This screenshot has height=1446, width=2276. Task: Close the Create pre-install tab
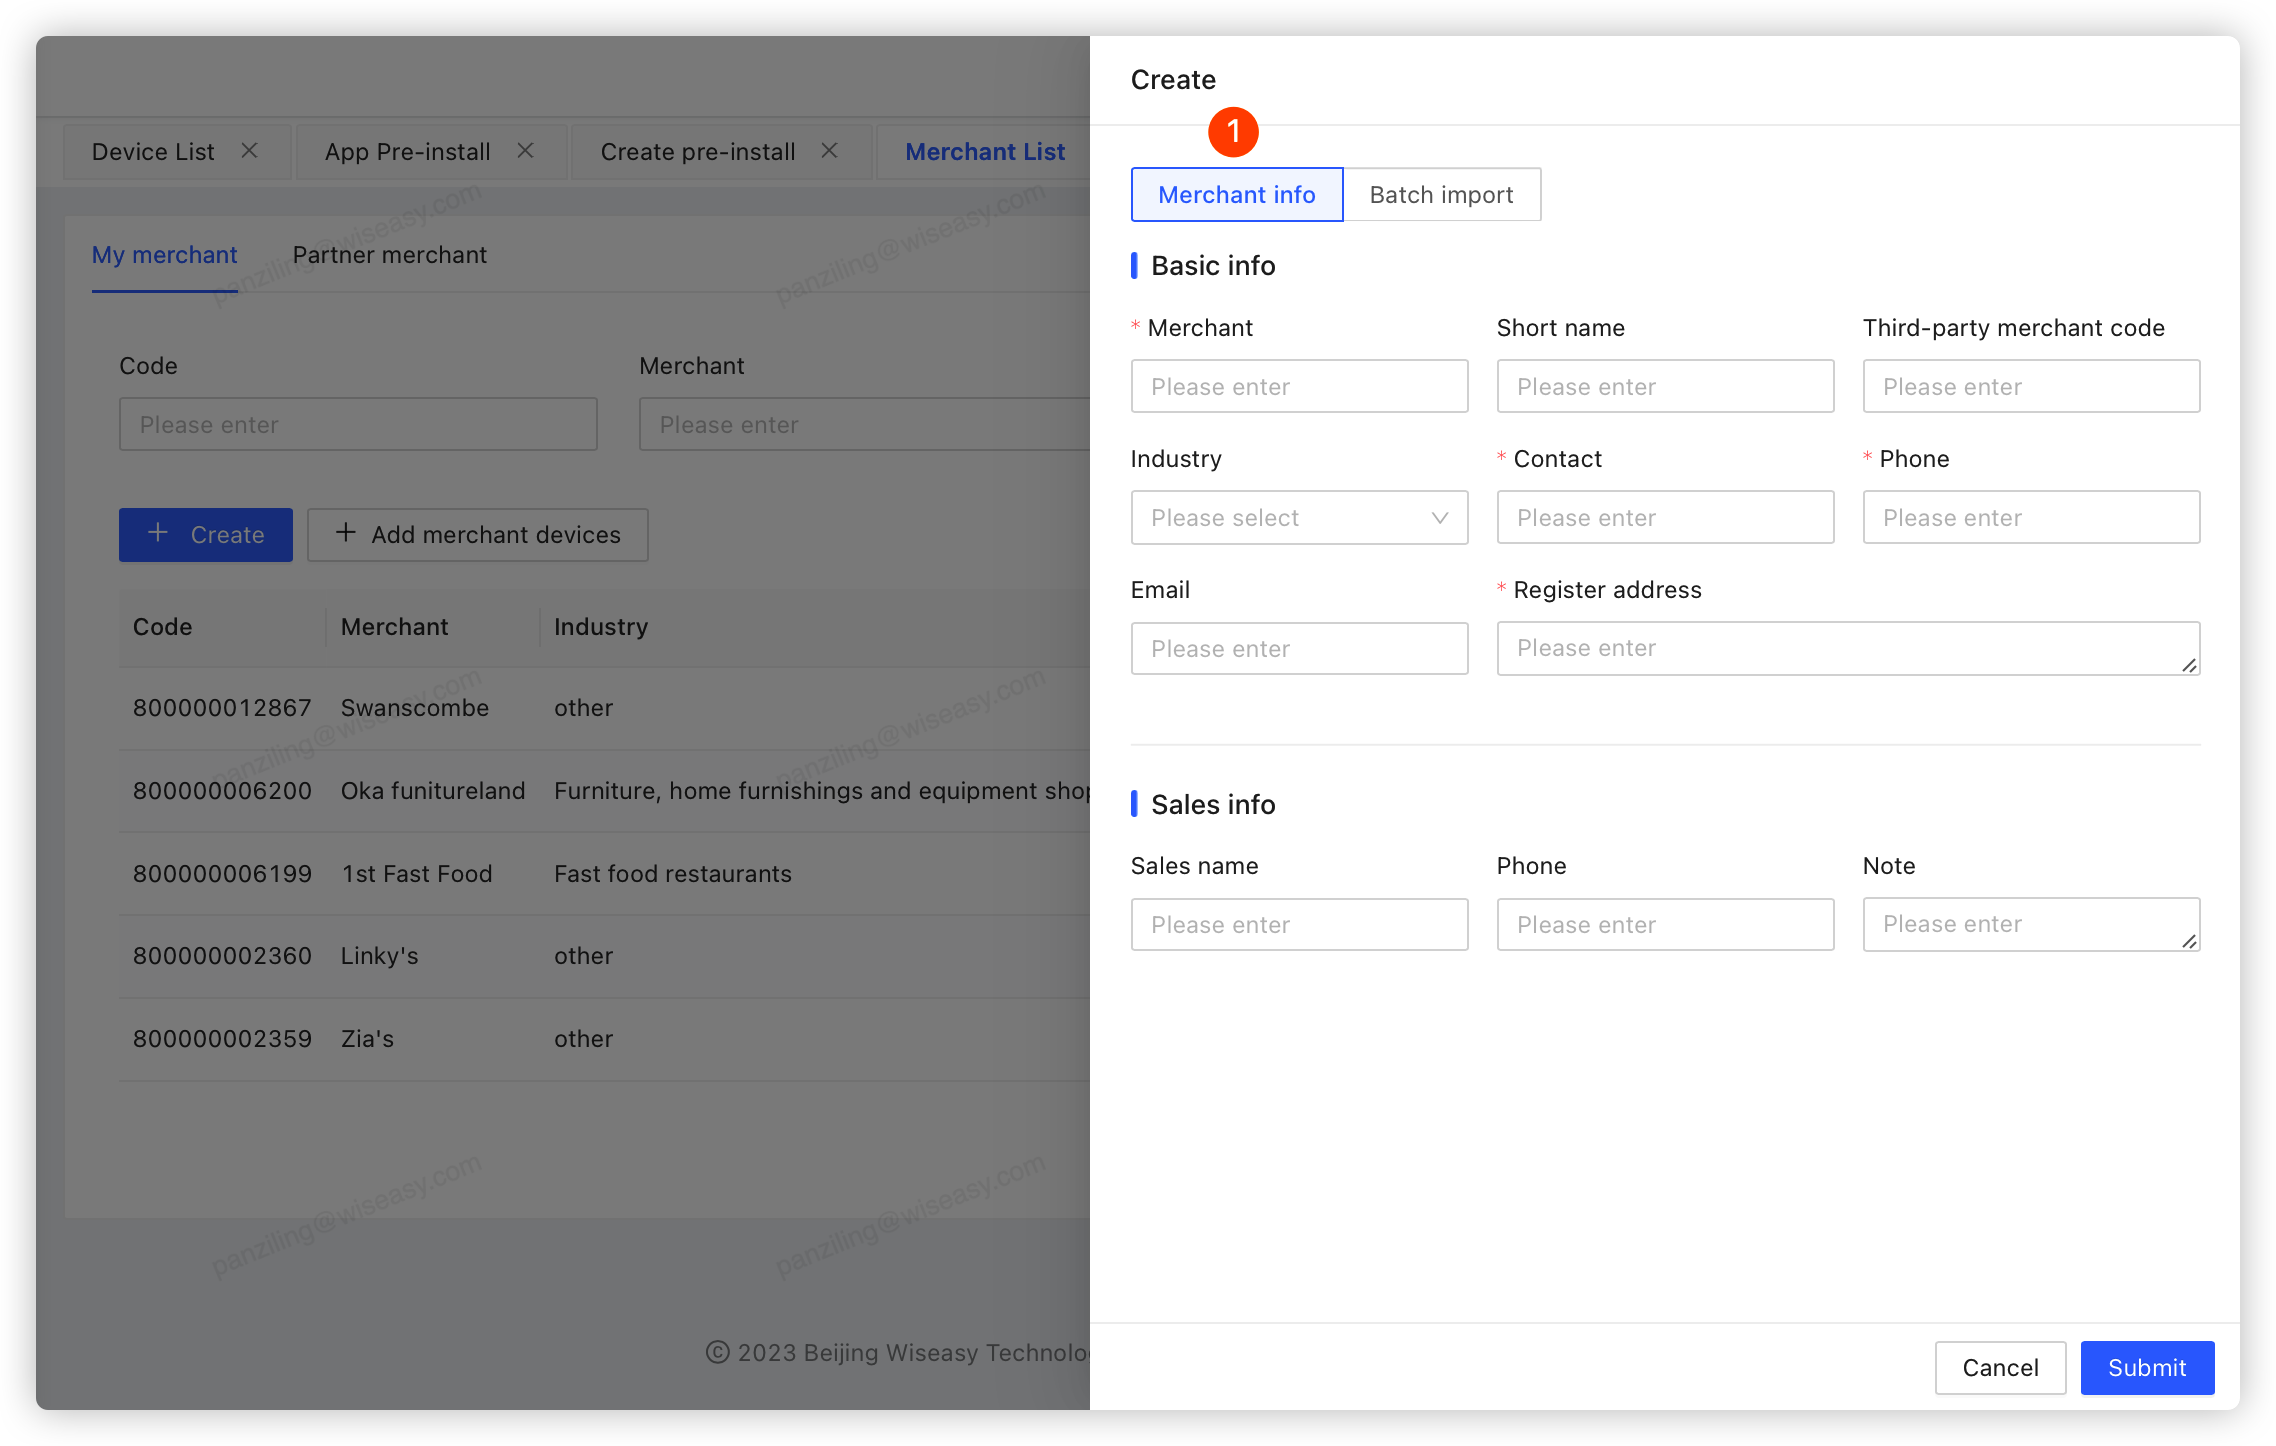coord(829,151)
